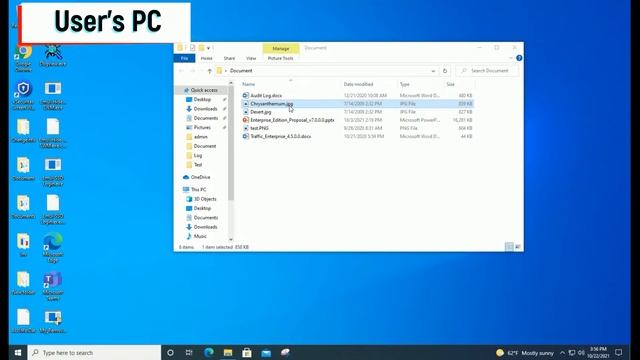Expand the address bar history dropdown
This screenshot has width=640, height=360.
point(433,71)
